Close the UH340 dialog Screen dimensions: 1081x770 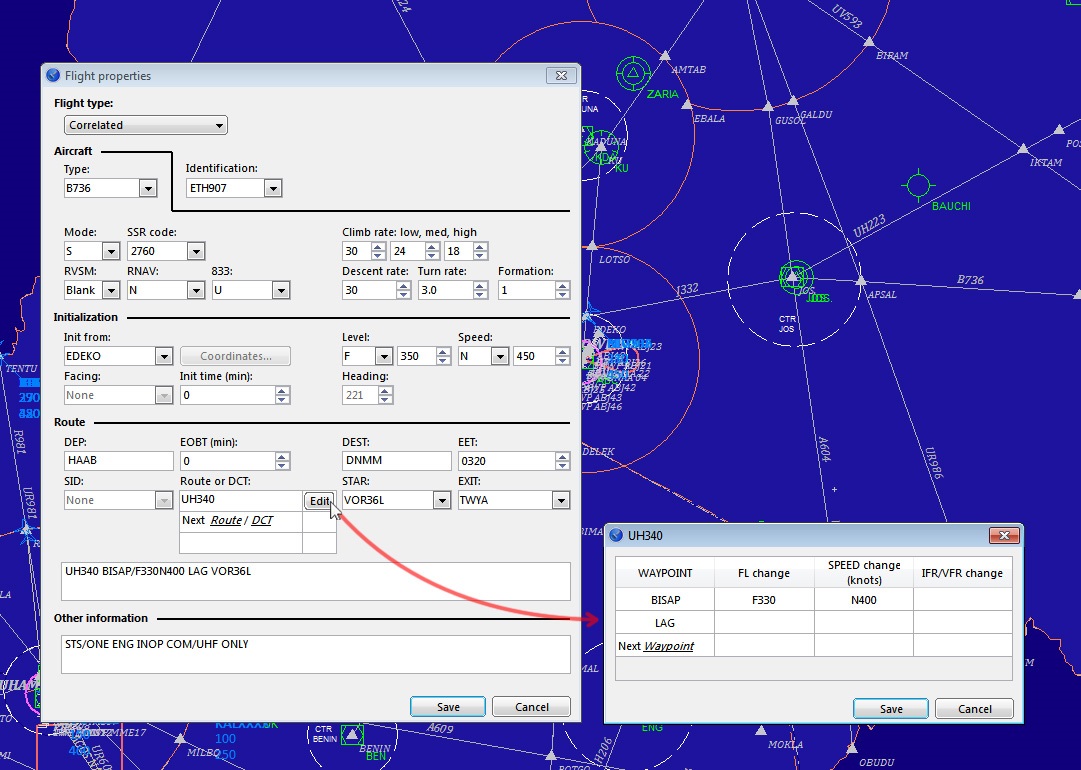pyautogui.click(x=1004, y=536)
